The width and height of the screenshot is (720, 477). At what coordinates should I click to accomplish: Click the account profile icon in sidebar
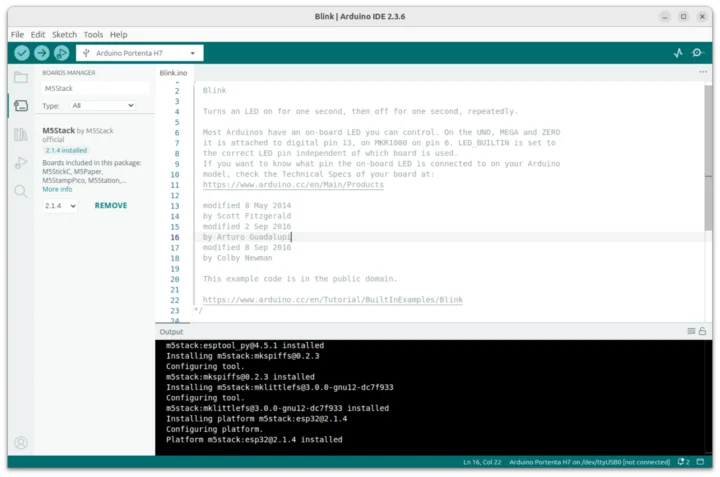click(x=21, y=443)
